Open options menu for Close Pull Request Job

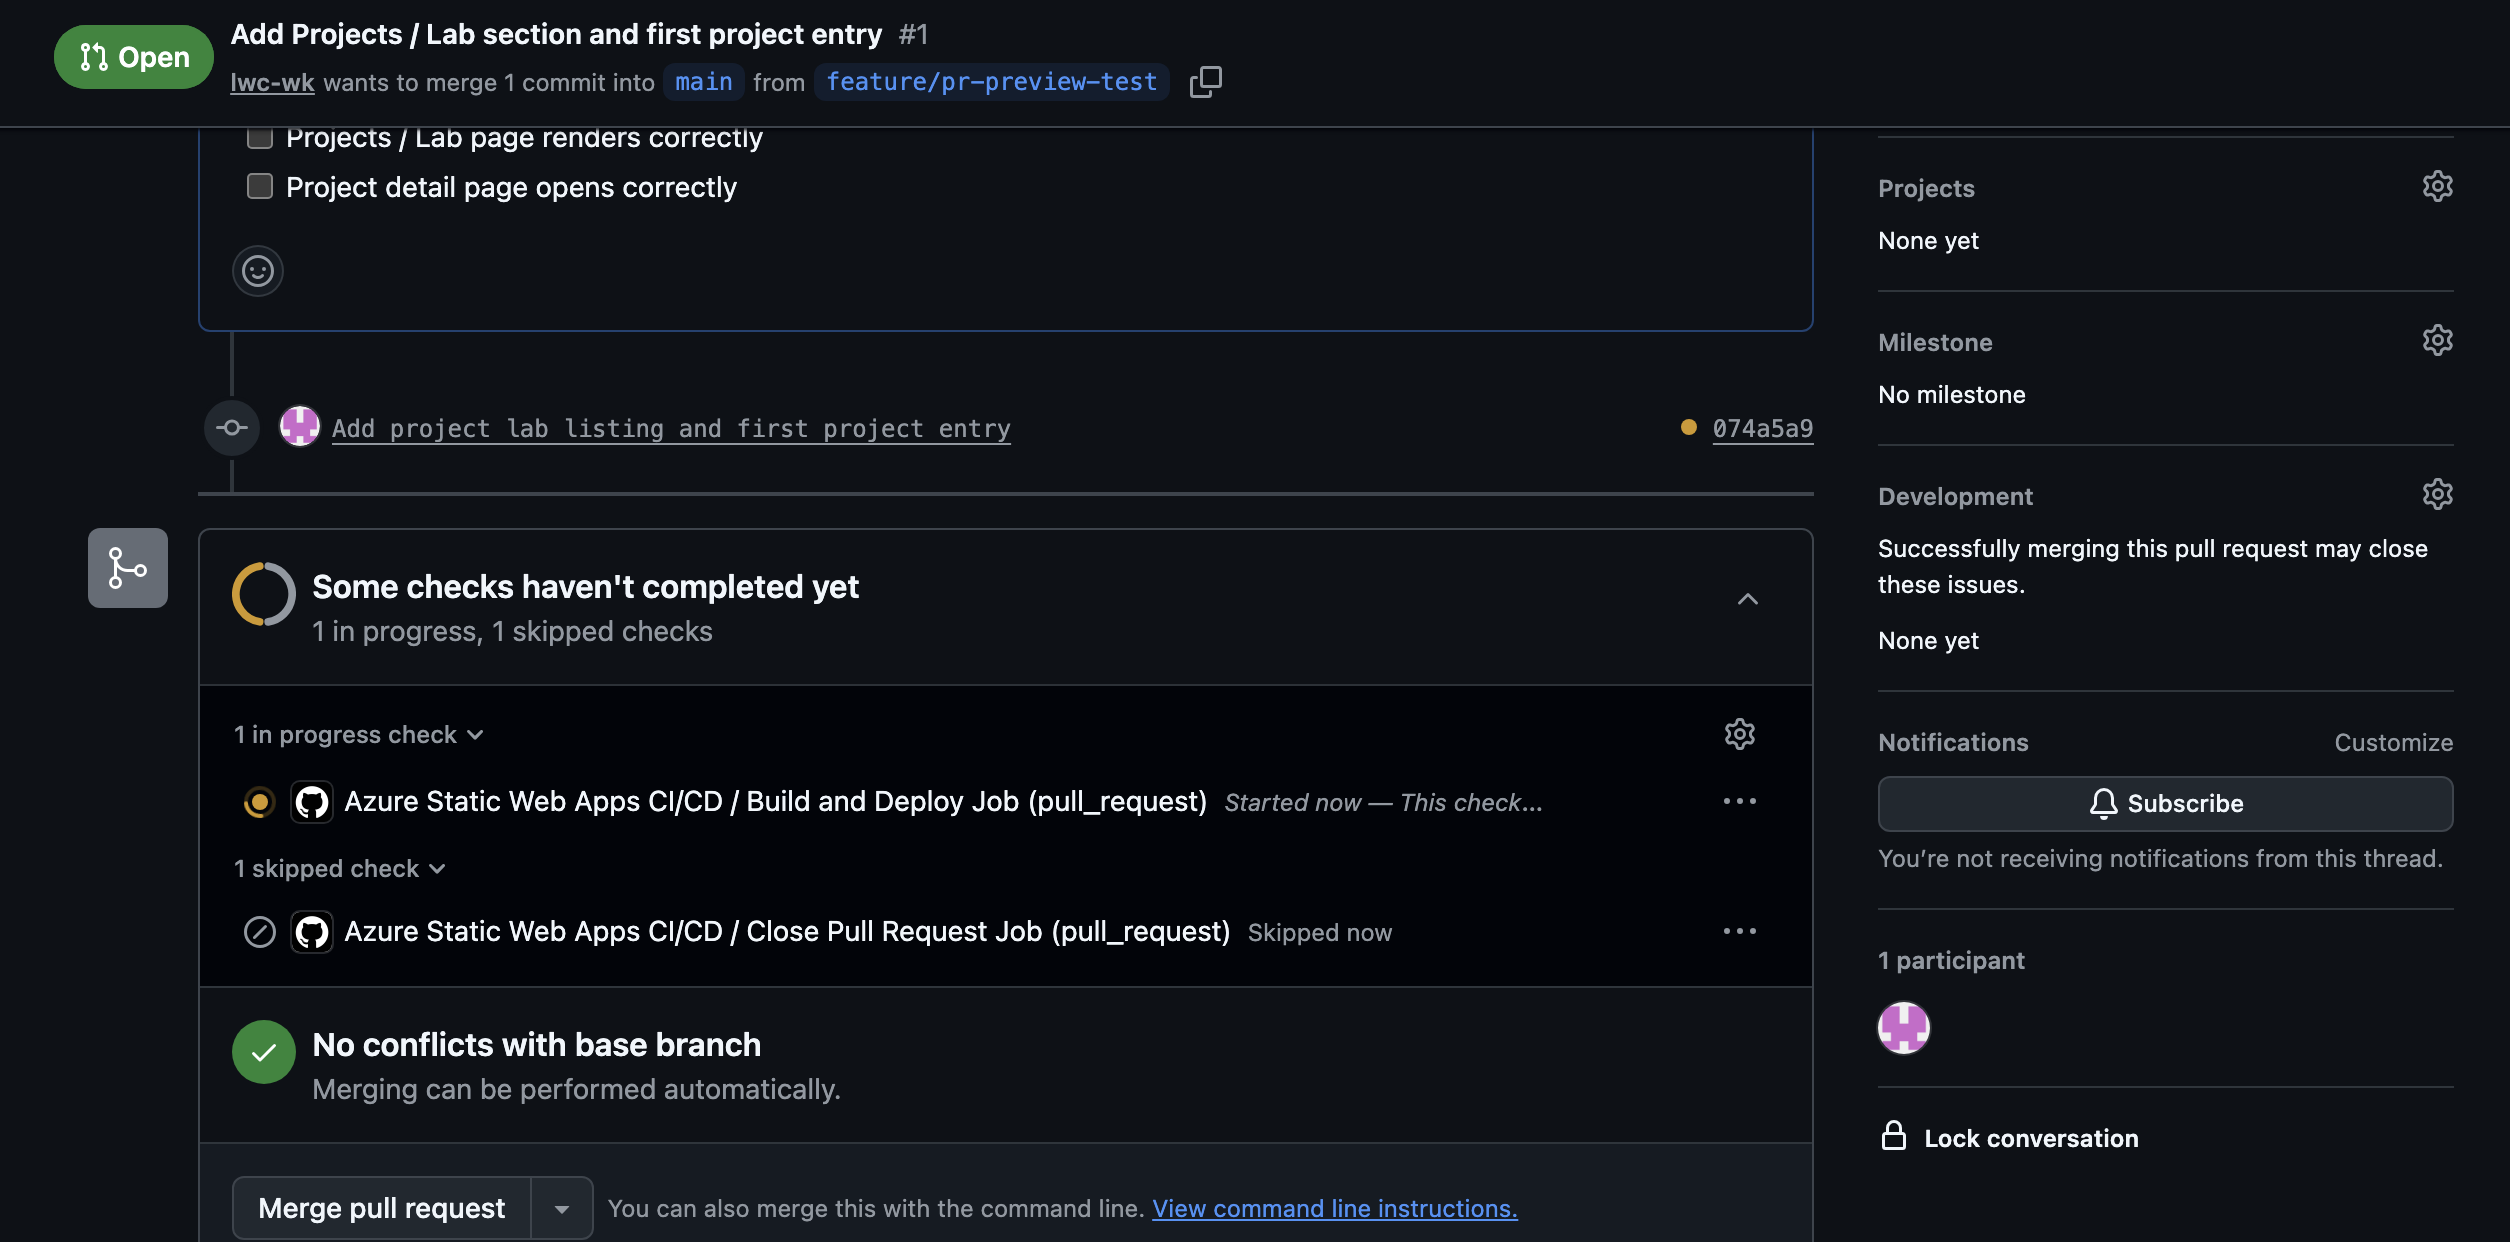(x=1740, y=931)
